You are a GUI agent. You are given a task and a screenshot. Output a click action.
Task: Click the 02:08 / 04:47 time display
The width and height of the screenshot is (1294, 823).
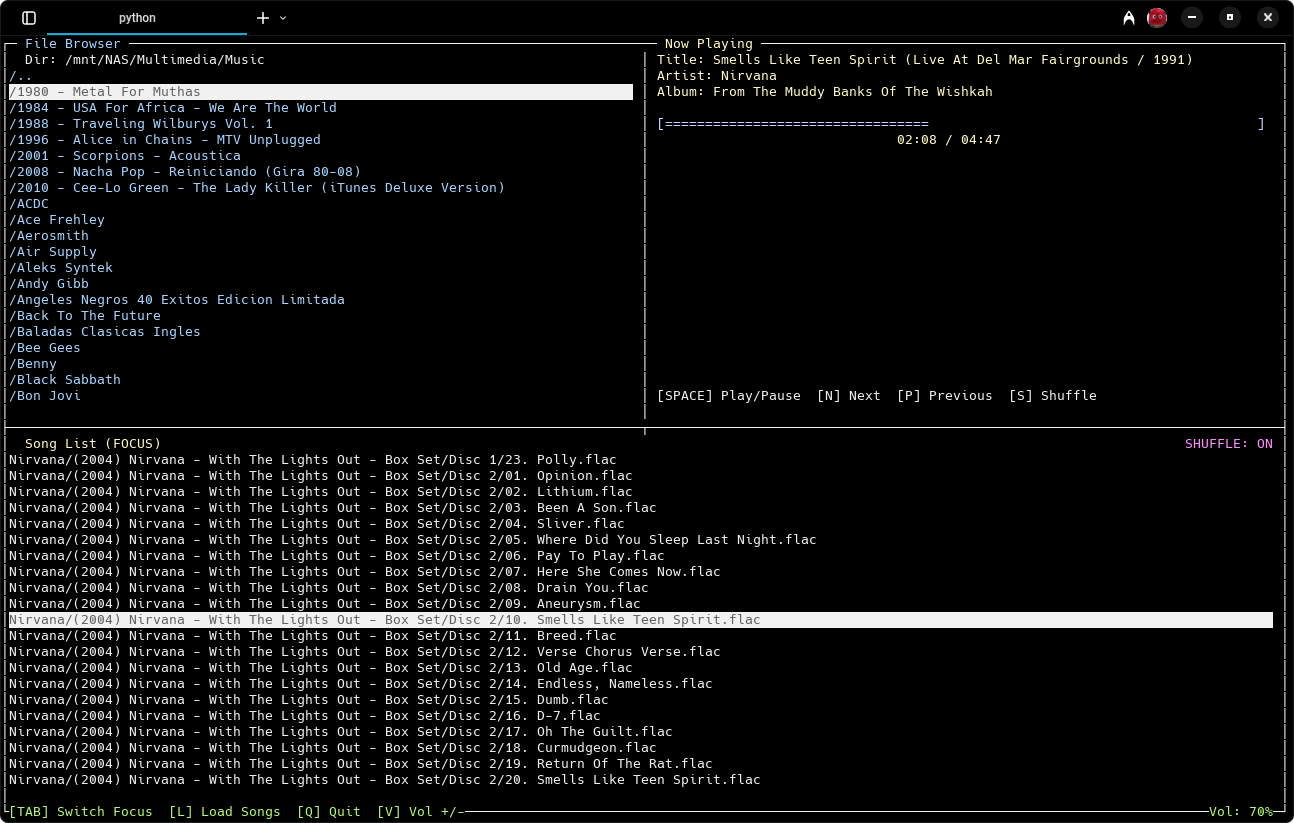click(949, 140)
